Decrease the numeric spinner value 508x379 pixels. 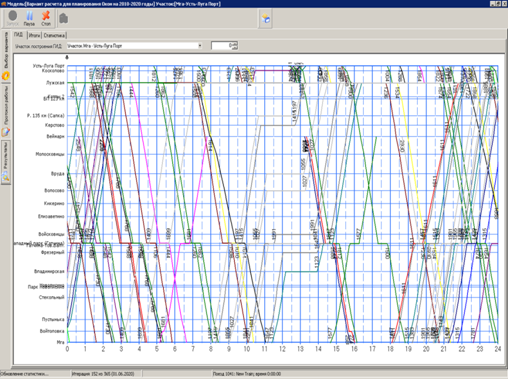click(x=235, y=47)
